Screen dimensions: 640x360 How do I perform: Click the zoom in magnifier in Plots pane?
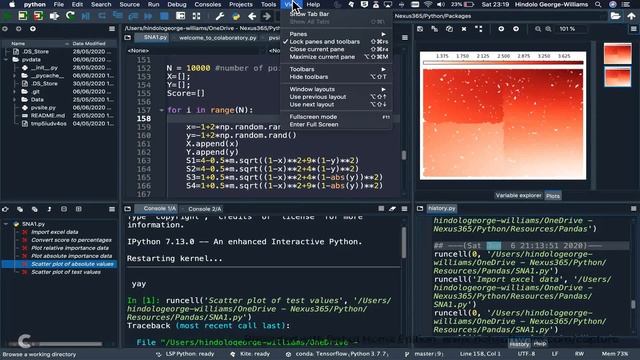point(548,29)
